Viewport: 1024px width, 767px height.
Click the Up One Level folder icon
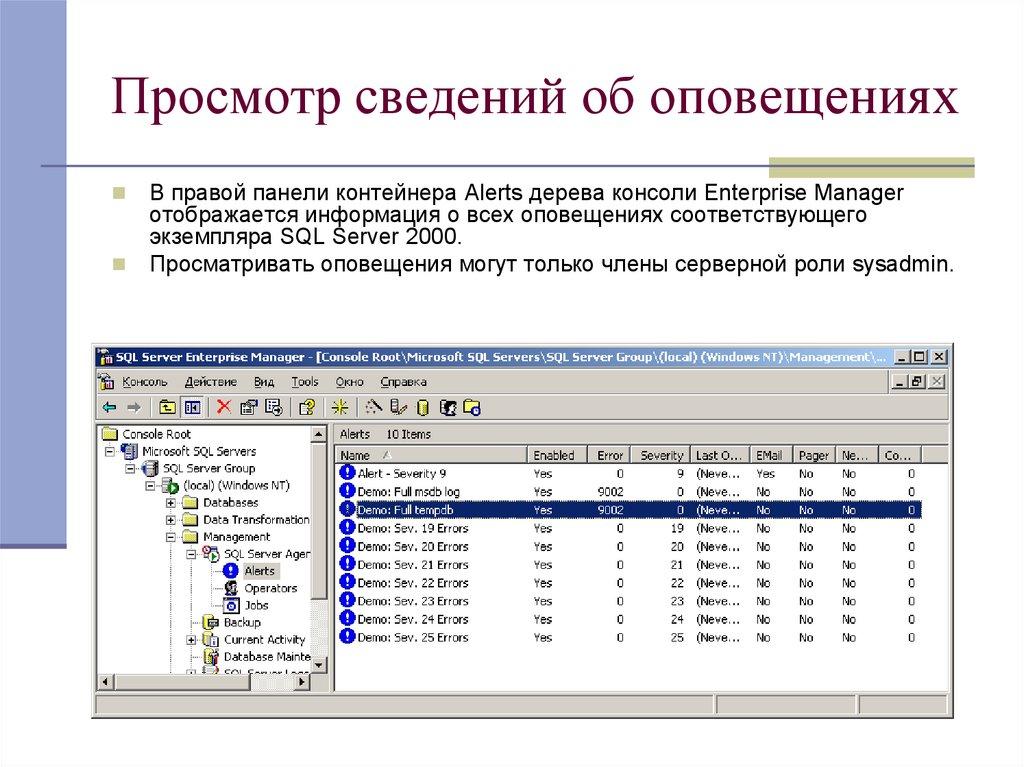167,407
